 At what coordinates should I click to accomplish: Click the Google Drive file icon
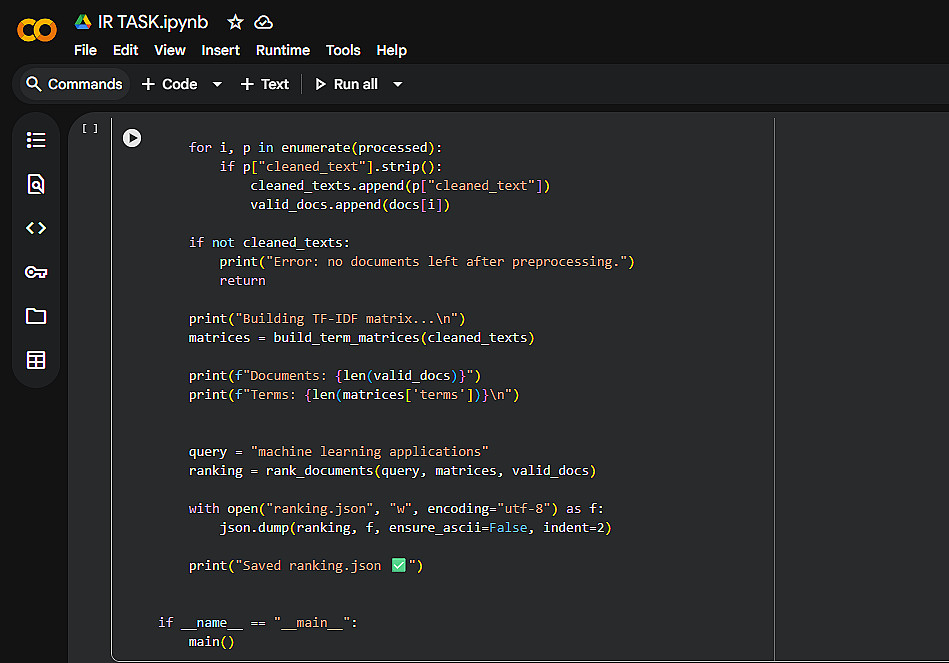(x=83, y=22)
